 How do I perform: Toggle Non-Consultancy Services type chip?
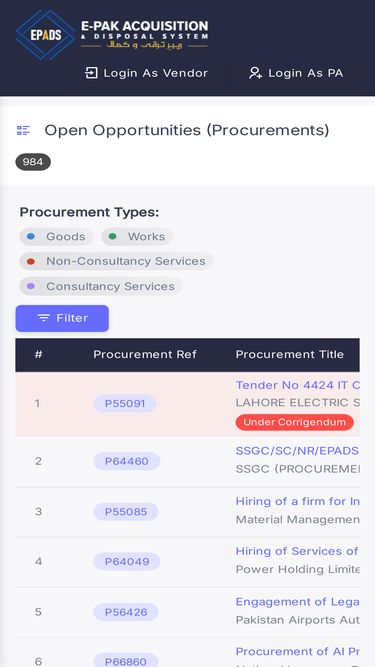[x=116, y=261]
